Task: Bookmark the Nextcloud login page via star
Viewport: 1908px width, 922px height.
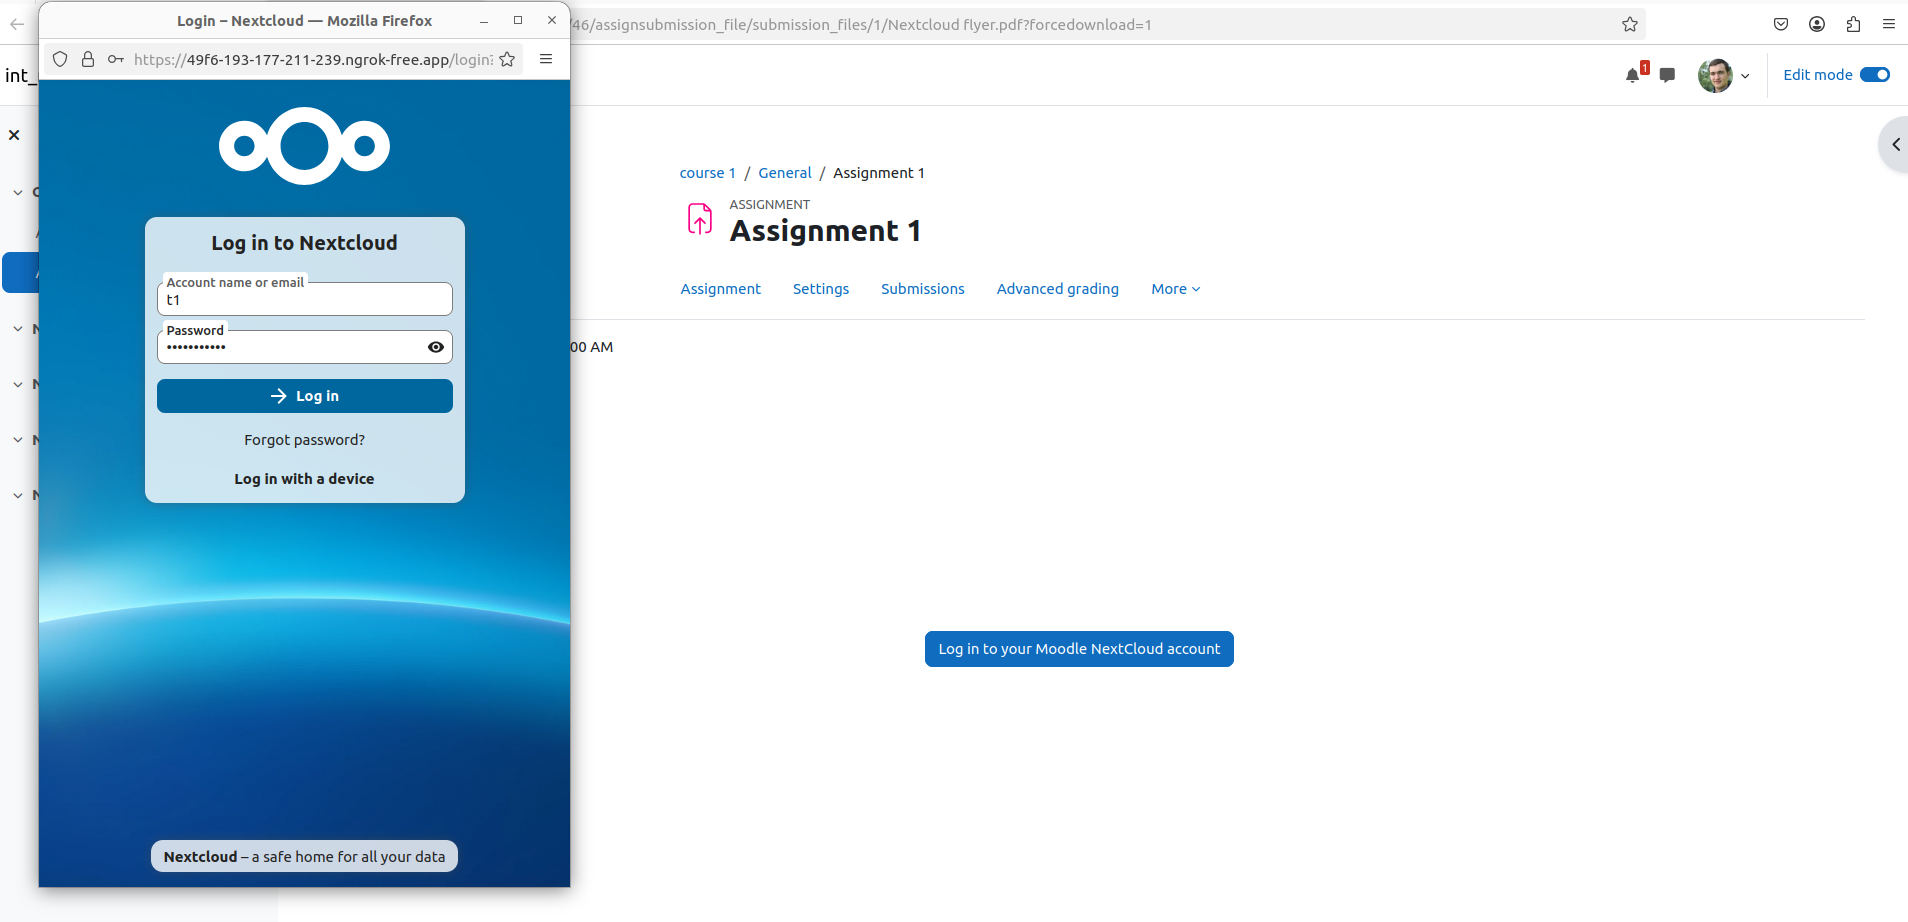Action: [x=507, y=59]
